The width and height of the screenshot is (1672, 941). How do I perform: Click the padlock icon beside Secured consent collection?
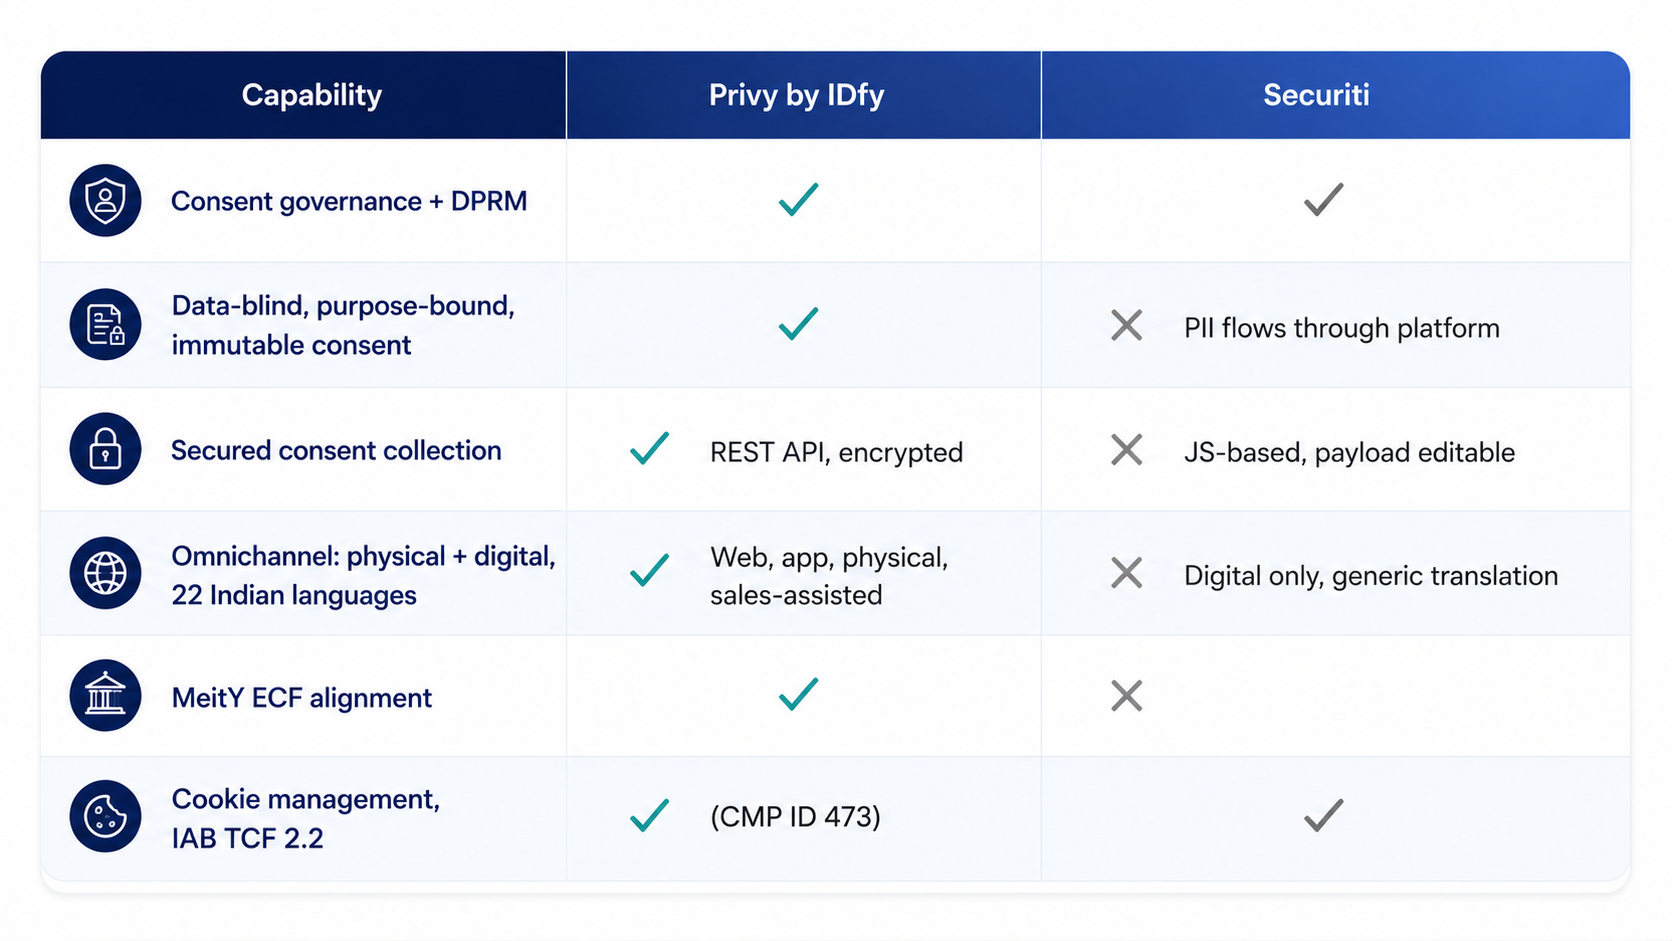(105, 449)
